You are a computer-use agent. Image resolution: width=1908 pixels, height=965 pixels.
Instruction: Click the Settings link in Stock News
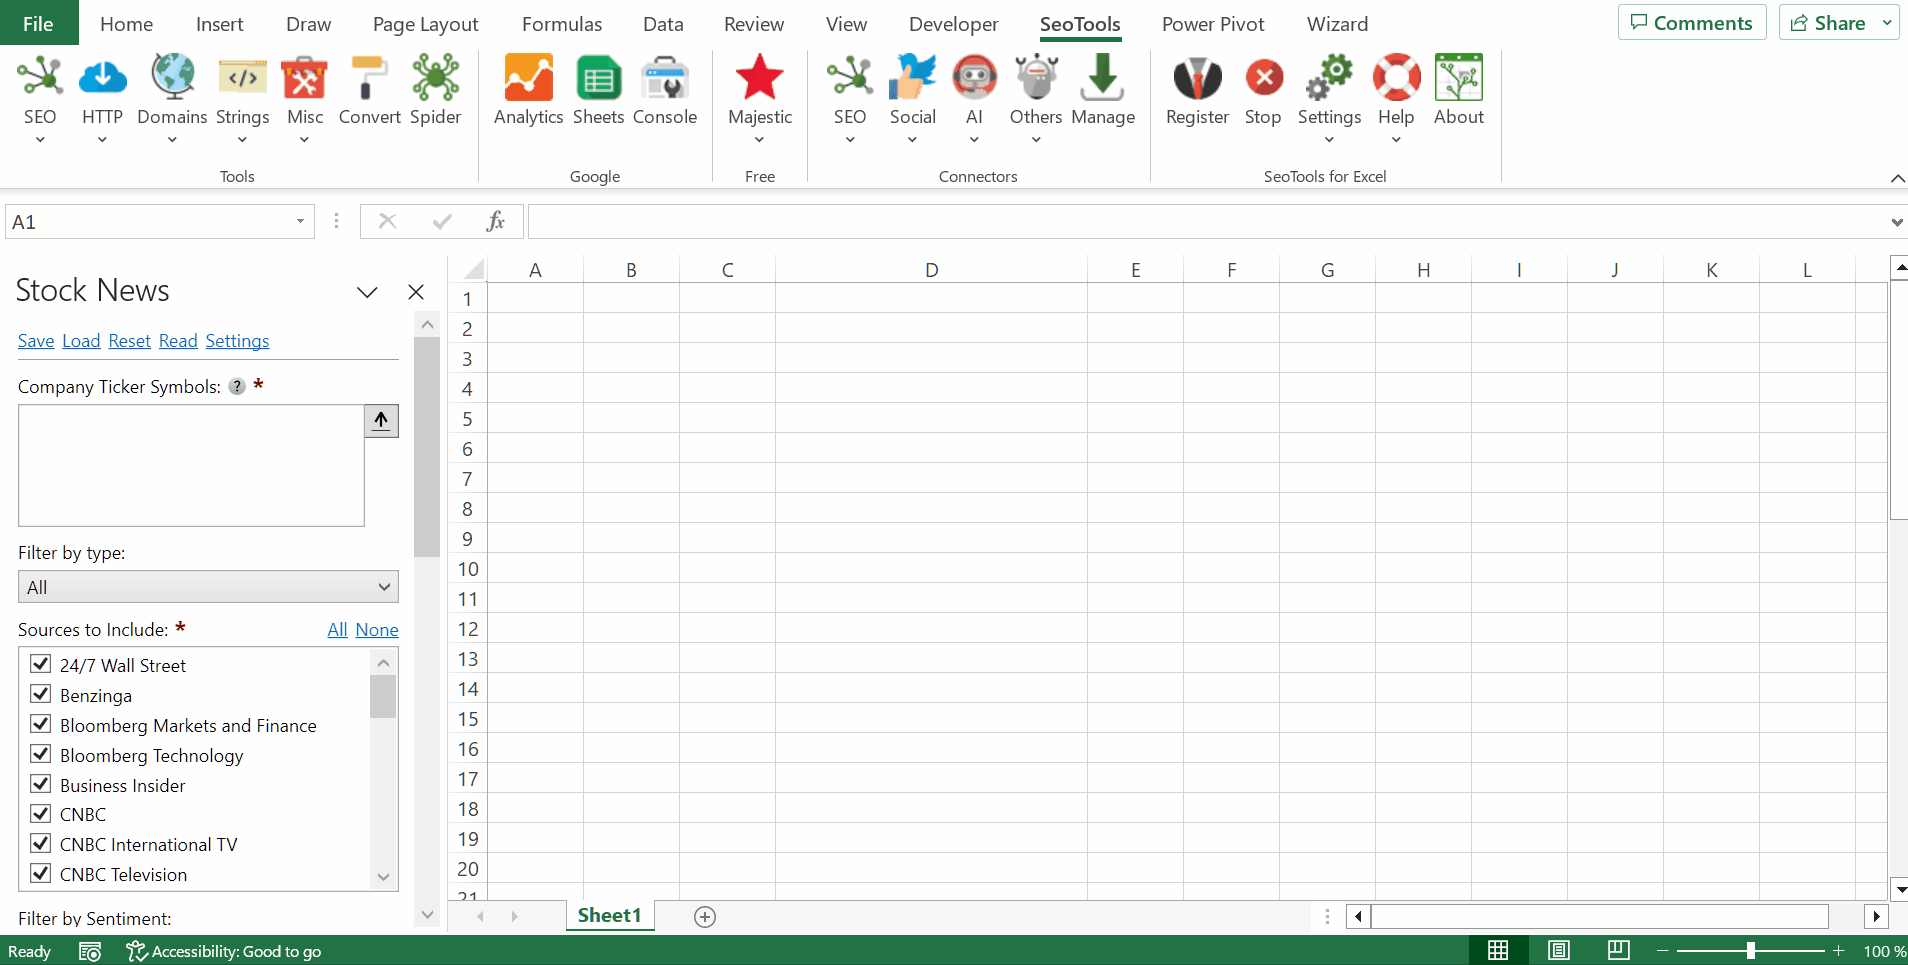(x=237, y=341)
